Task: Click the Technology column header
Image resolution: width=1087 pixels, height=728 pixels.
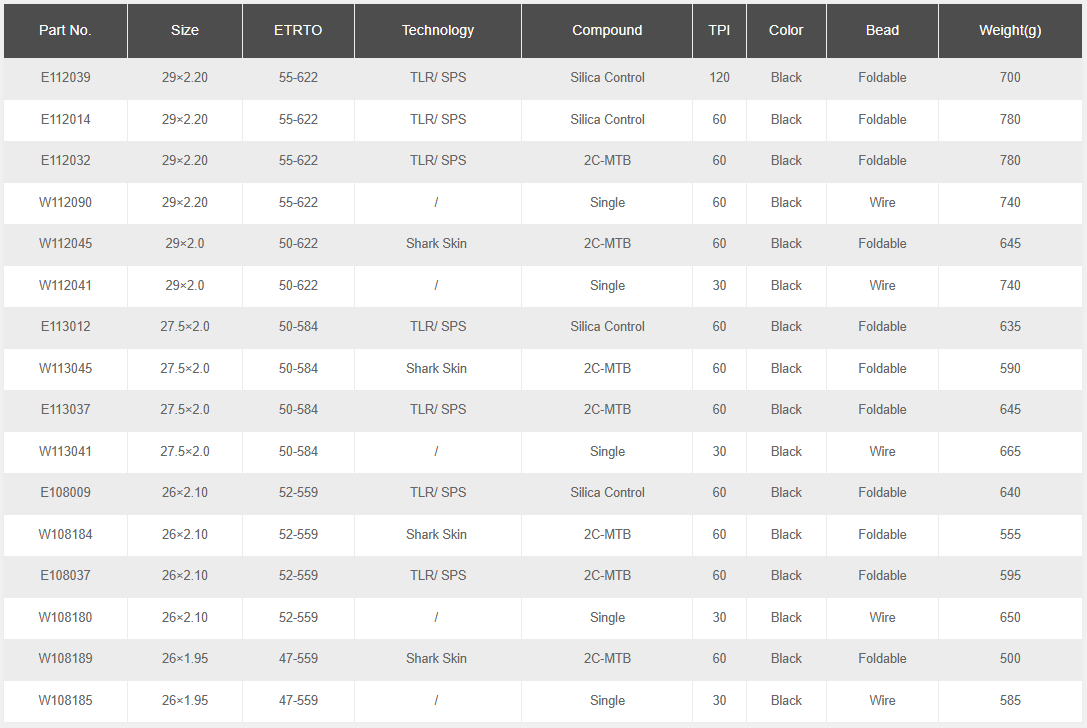Action: (x=438, y=30)
